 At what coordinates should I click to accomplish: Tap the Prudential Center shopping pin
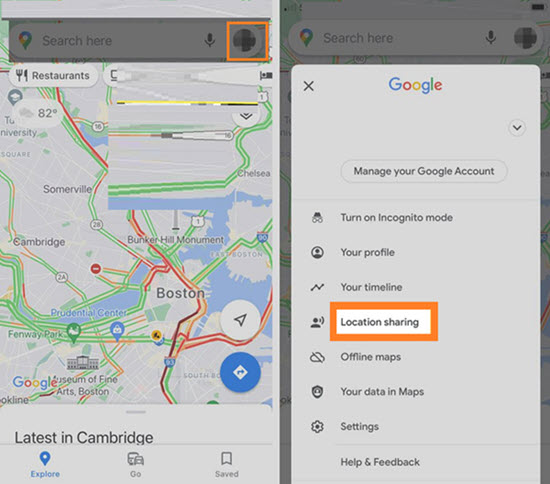(117, 331)
